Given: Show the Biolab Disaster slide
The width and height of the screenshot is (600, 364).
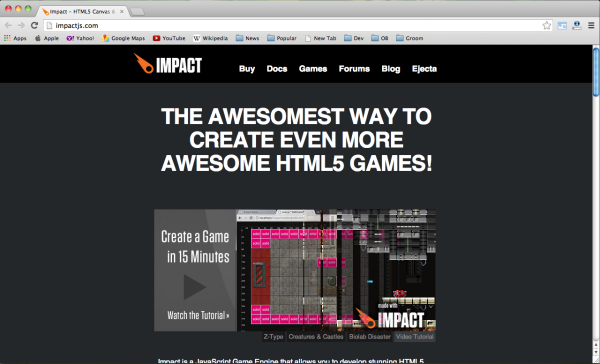Looking at the screenshot, I should pos(370,337).
